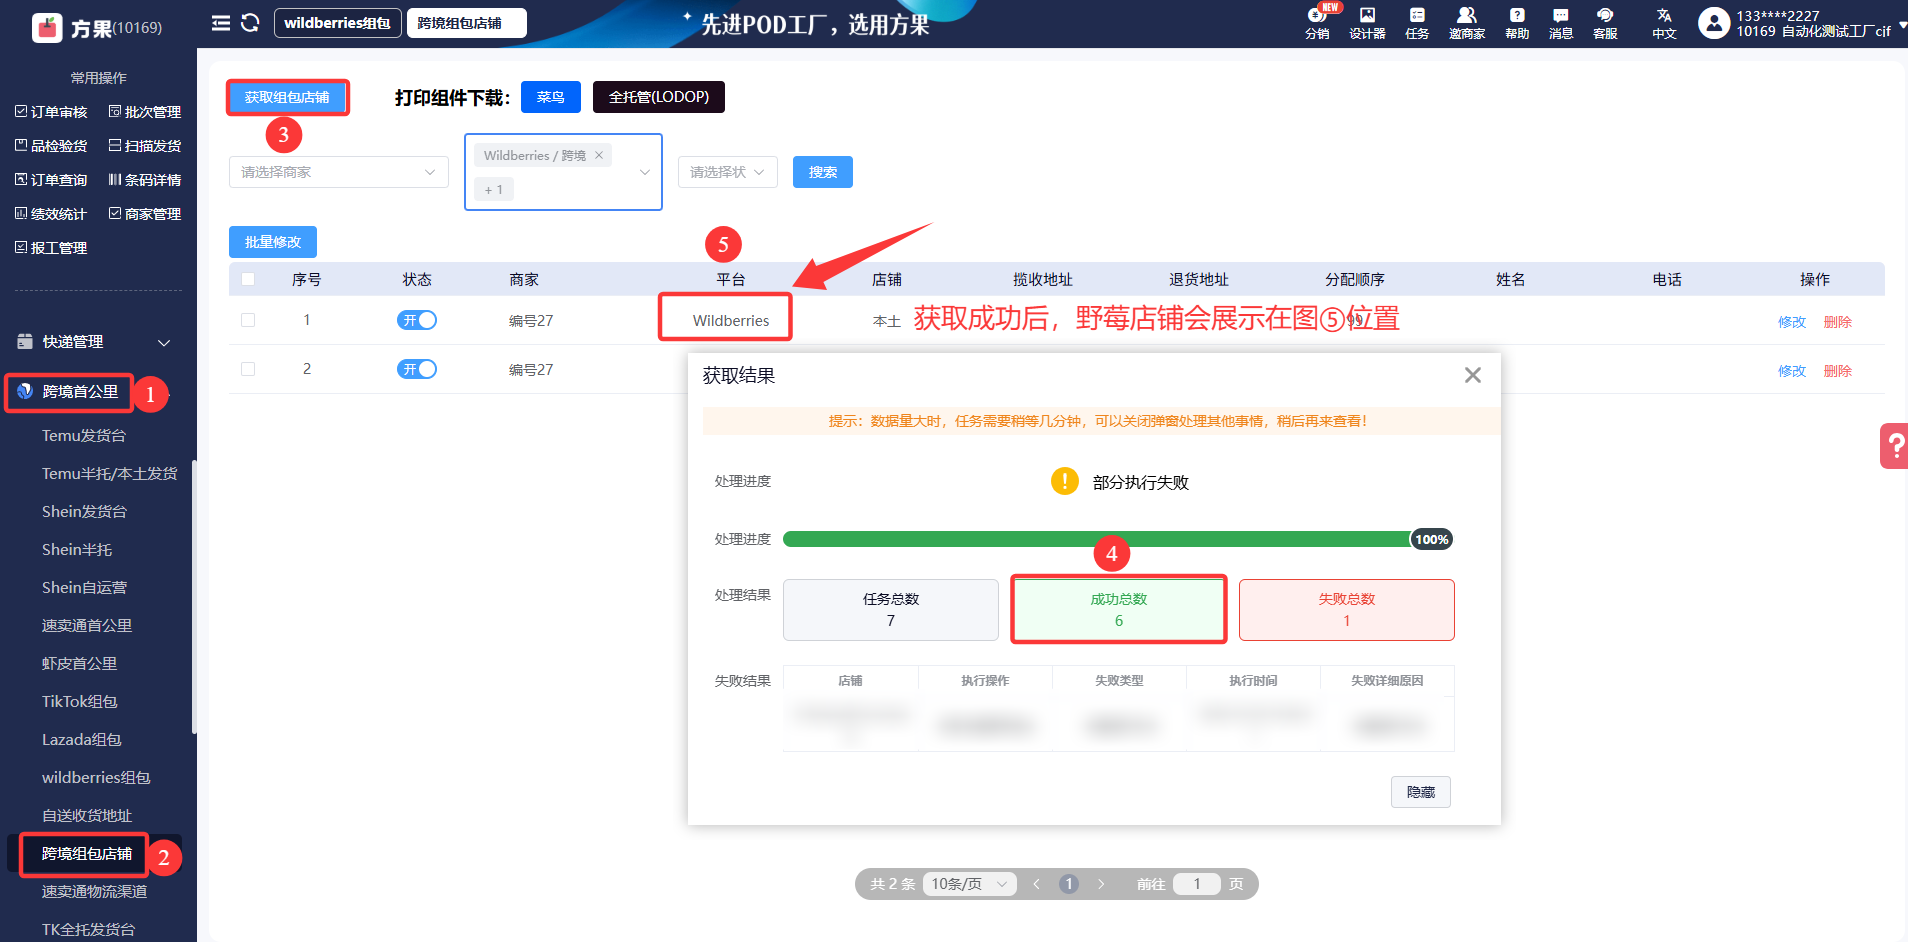Click the red floating help question icon
The width and height of the screenshot is (1908, 942).
[x=1894, y=446]
